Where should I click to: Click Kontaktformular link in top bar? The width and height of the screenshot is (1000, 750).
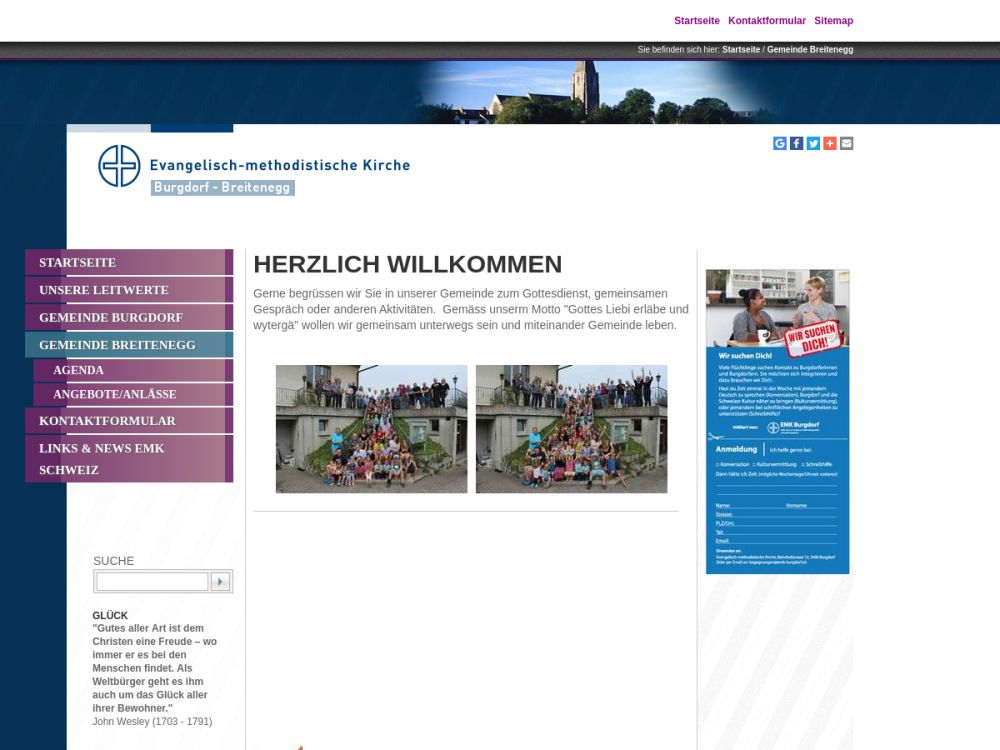click(x=766, y=21)
